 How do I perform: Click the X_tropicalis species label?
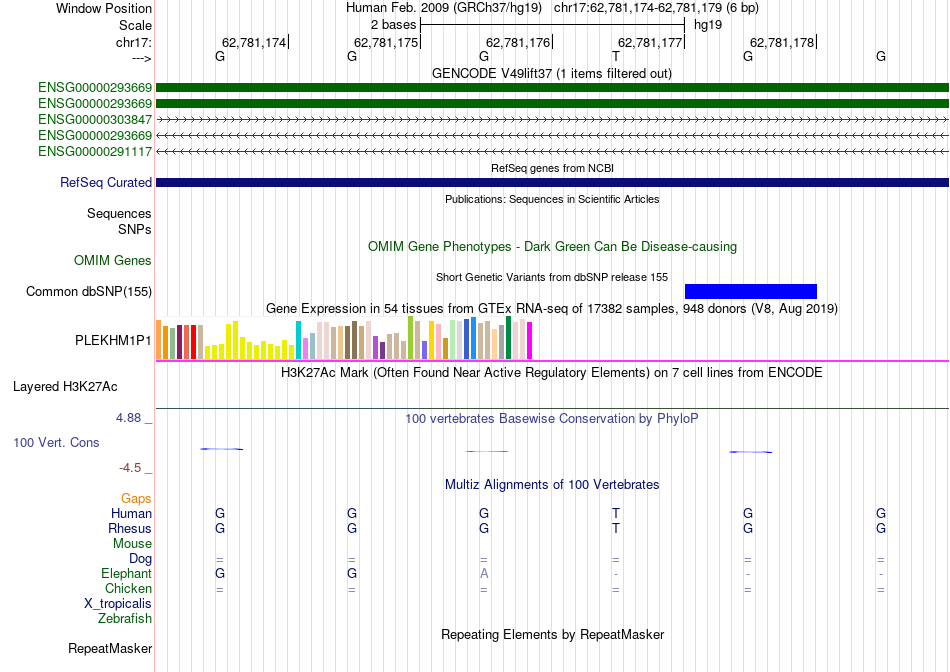click(118, 604)
